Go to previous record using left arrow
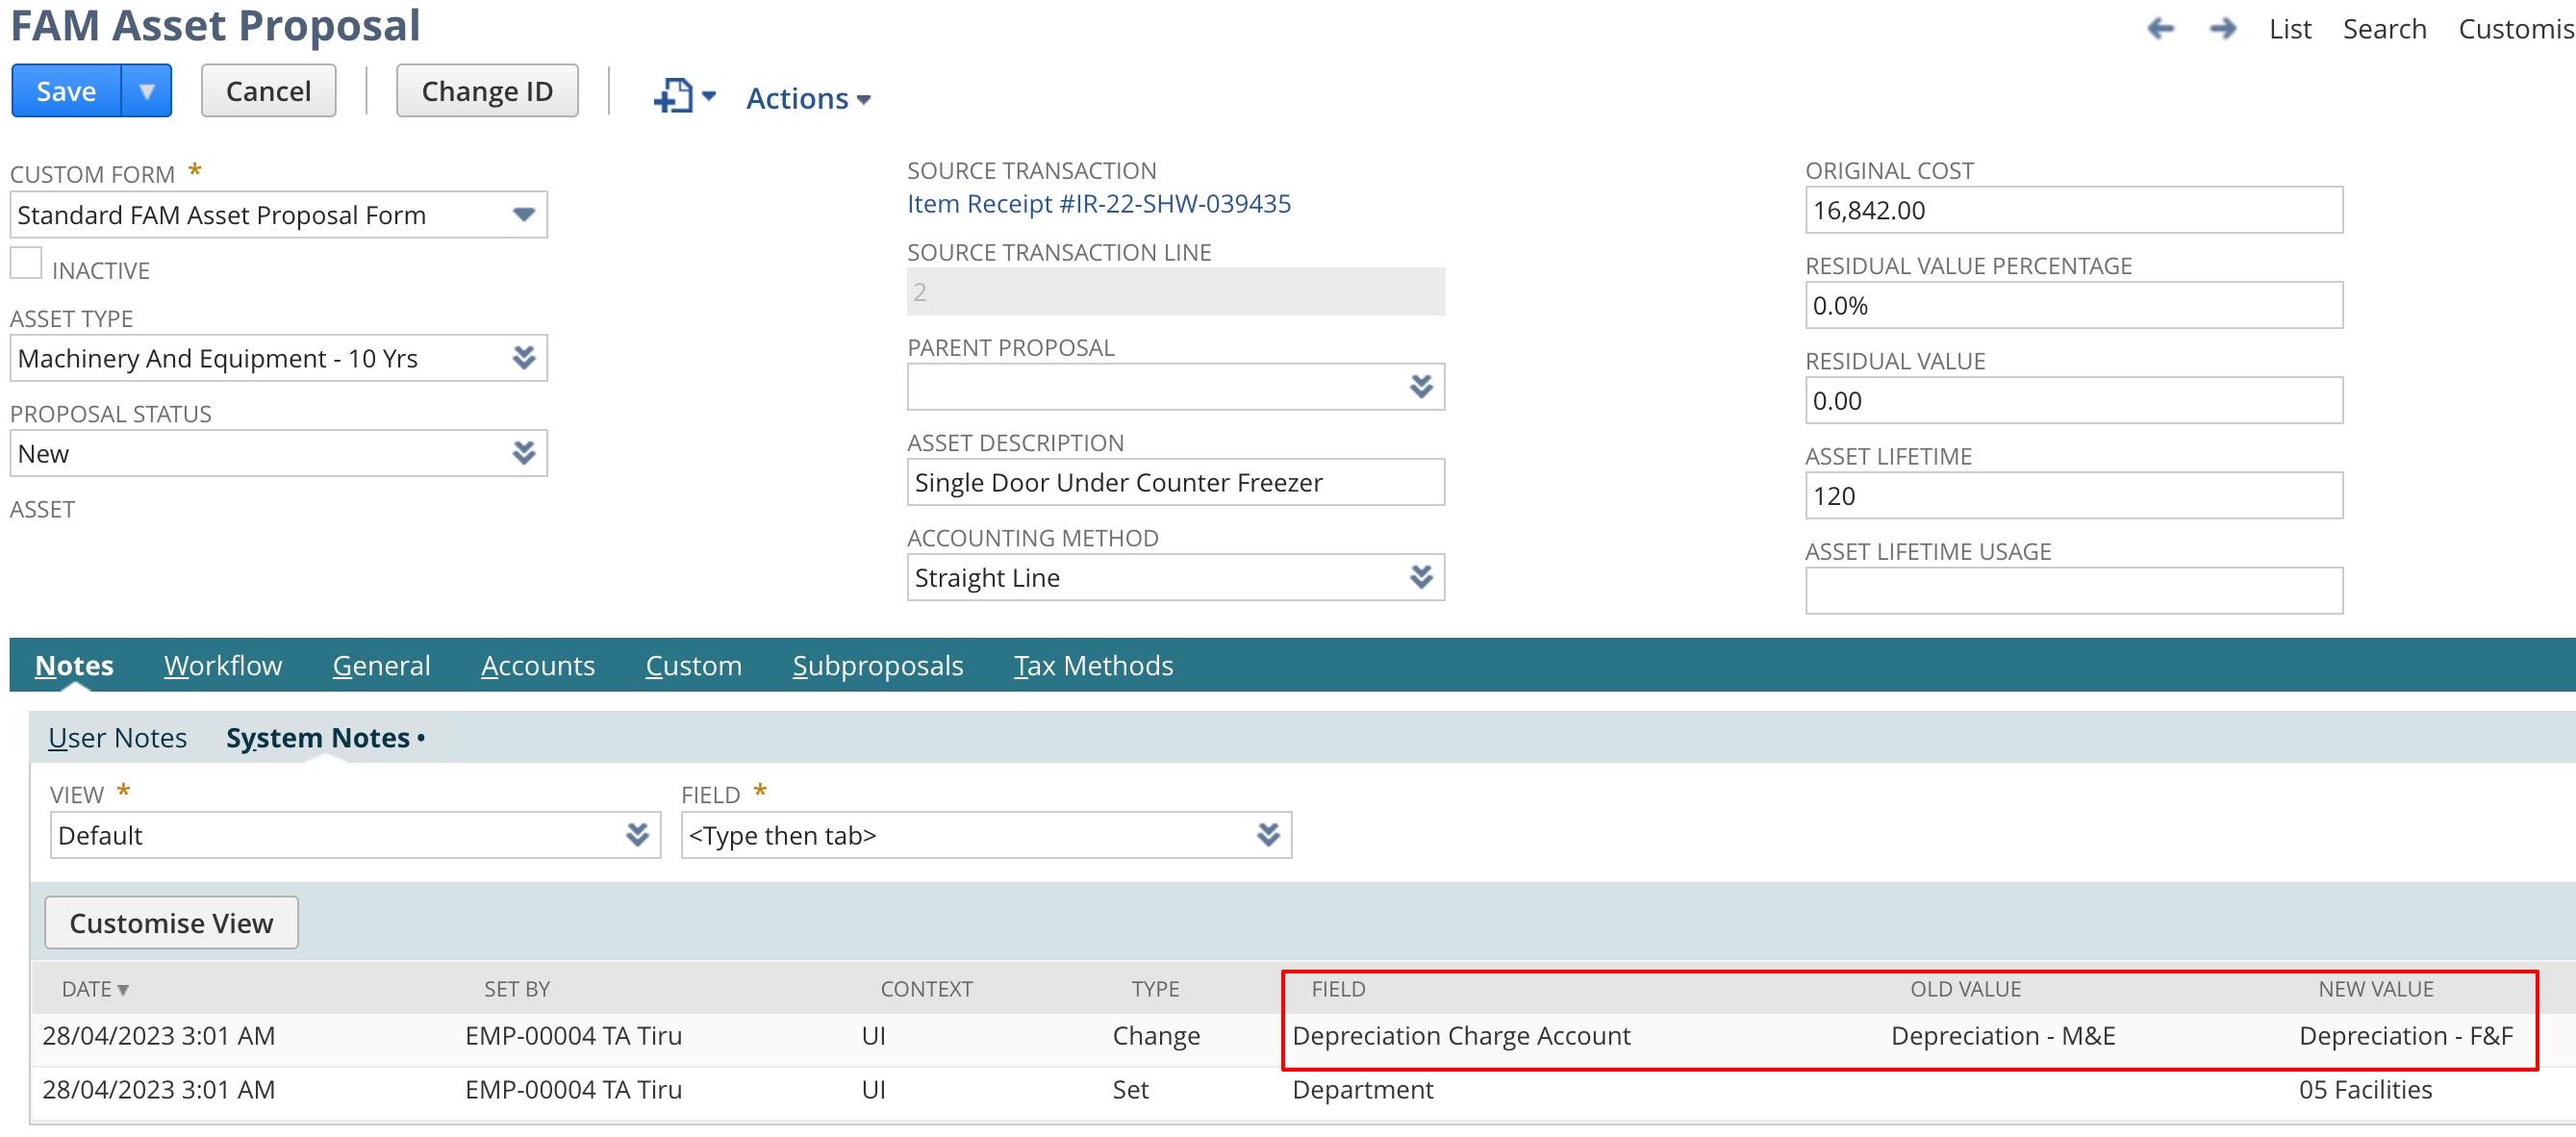Image resolution: width=2576 pixels, height=1137 pixels. (x=2160, y=29)
